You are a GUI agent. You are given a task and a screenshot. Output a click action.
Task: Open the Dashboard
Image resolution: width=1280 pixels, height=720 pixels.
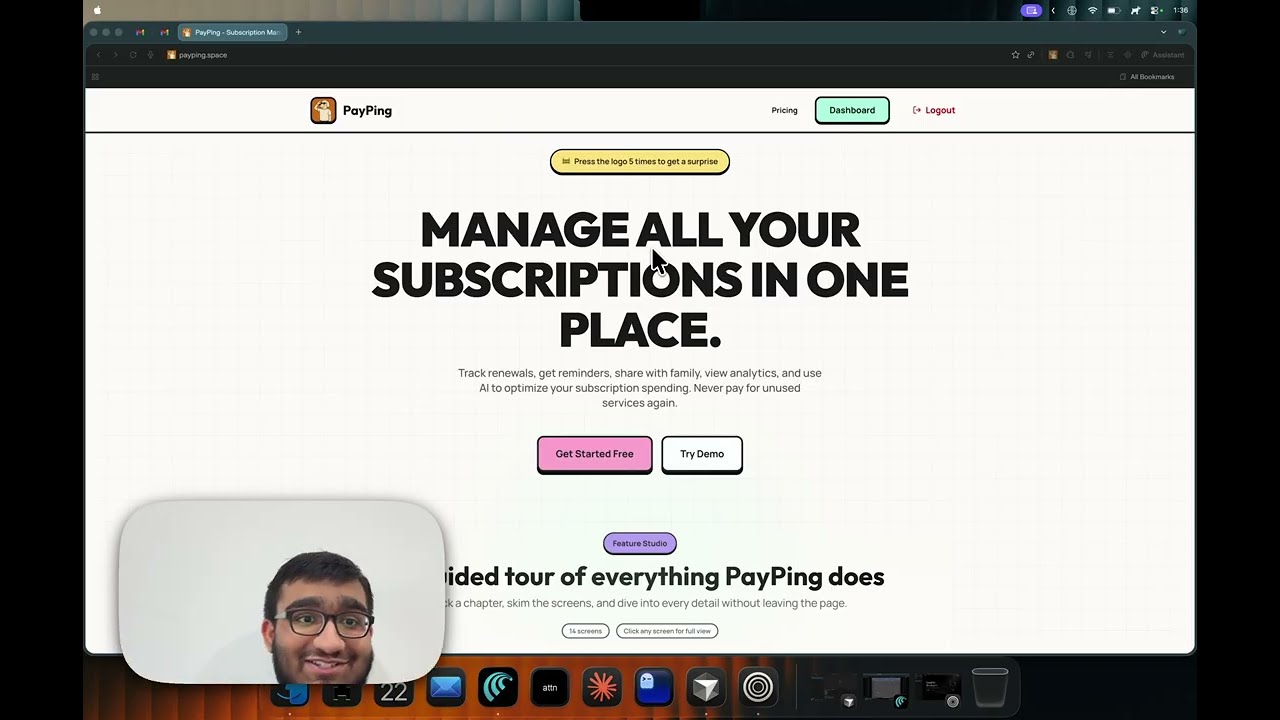[852, 110]
